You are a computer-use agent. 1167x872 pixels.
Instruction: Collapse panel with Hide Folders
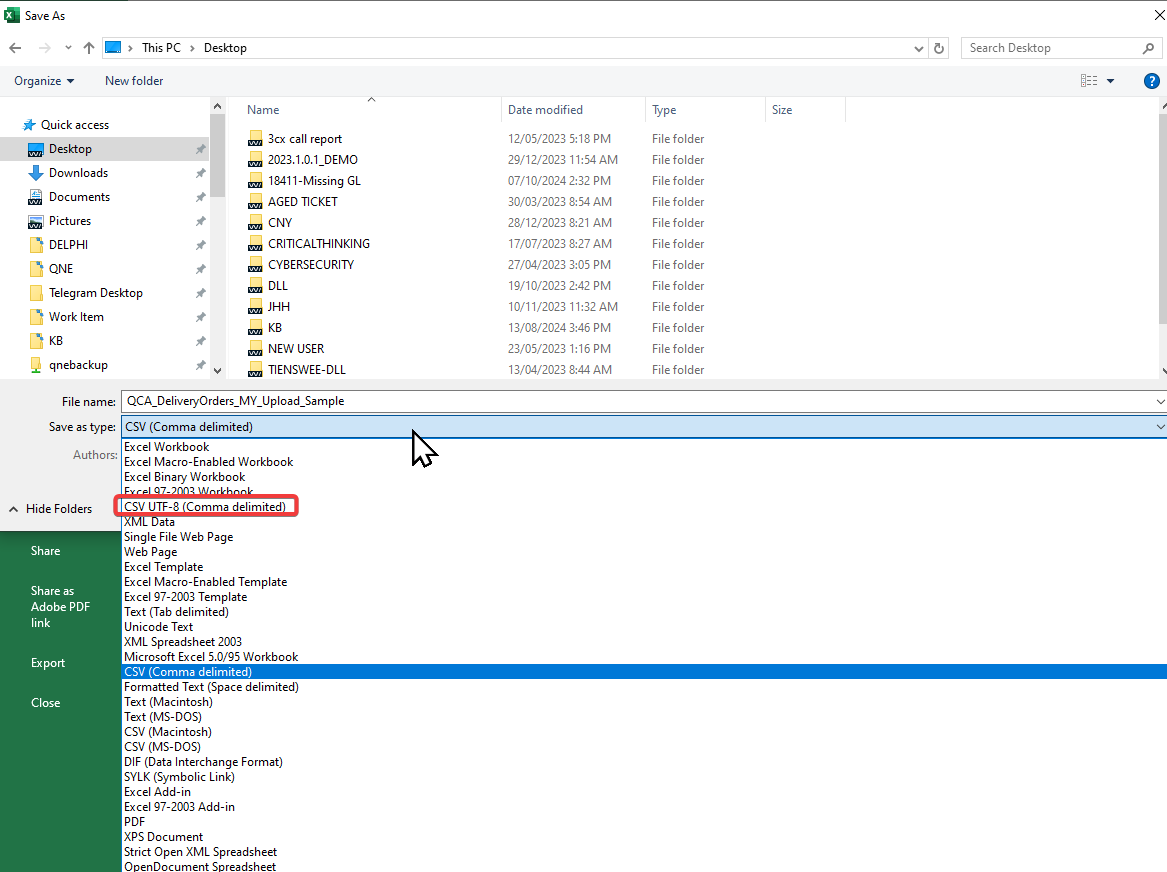click(x=51, y=509)
